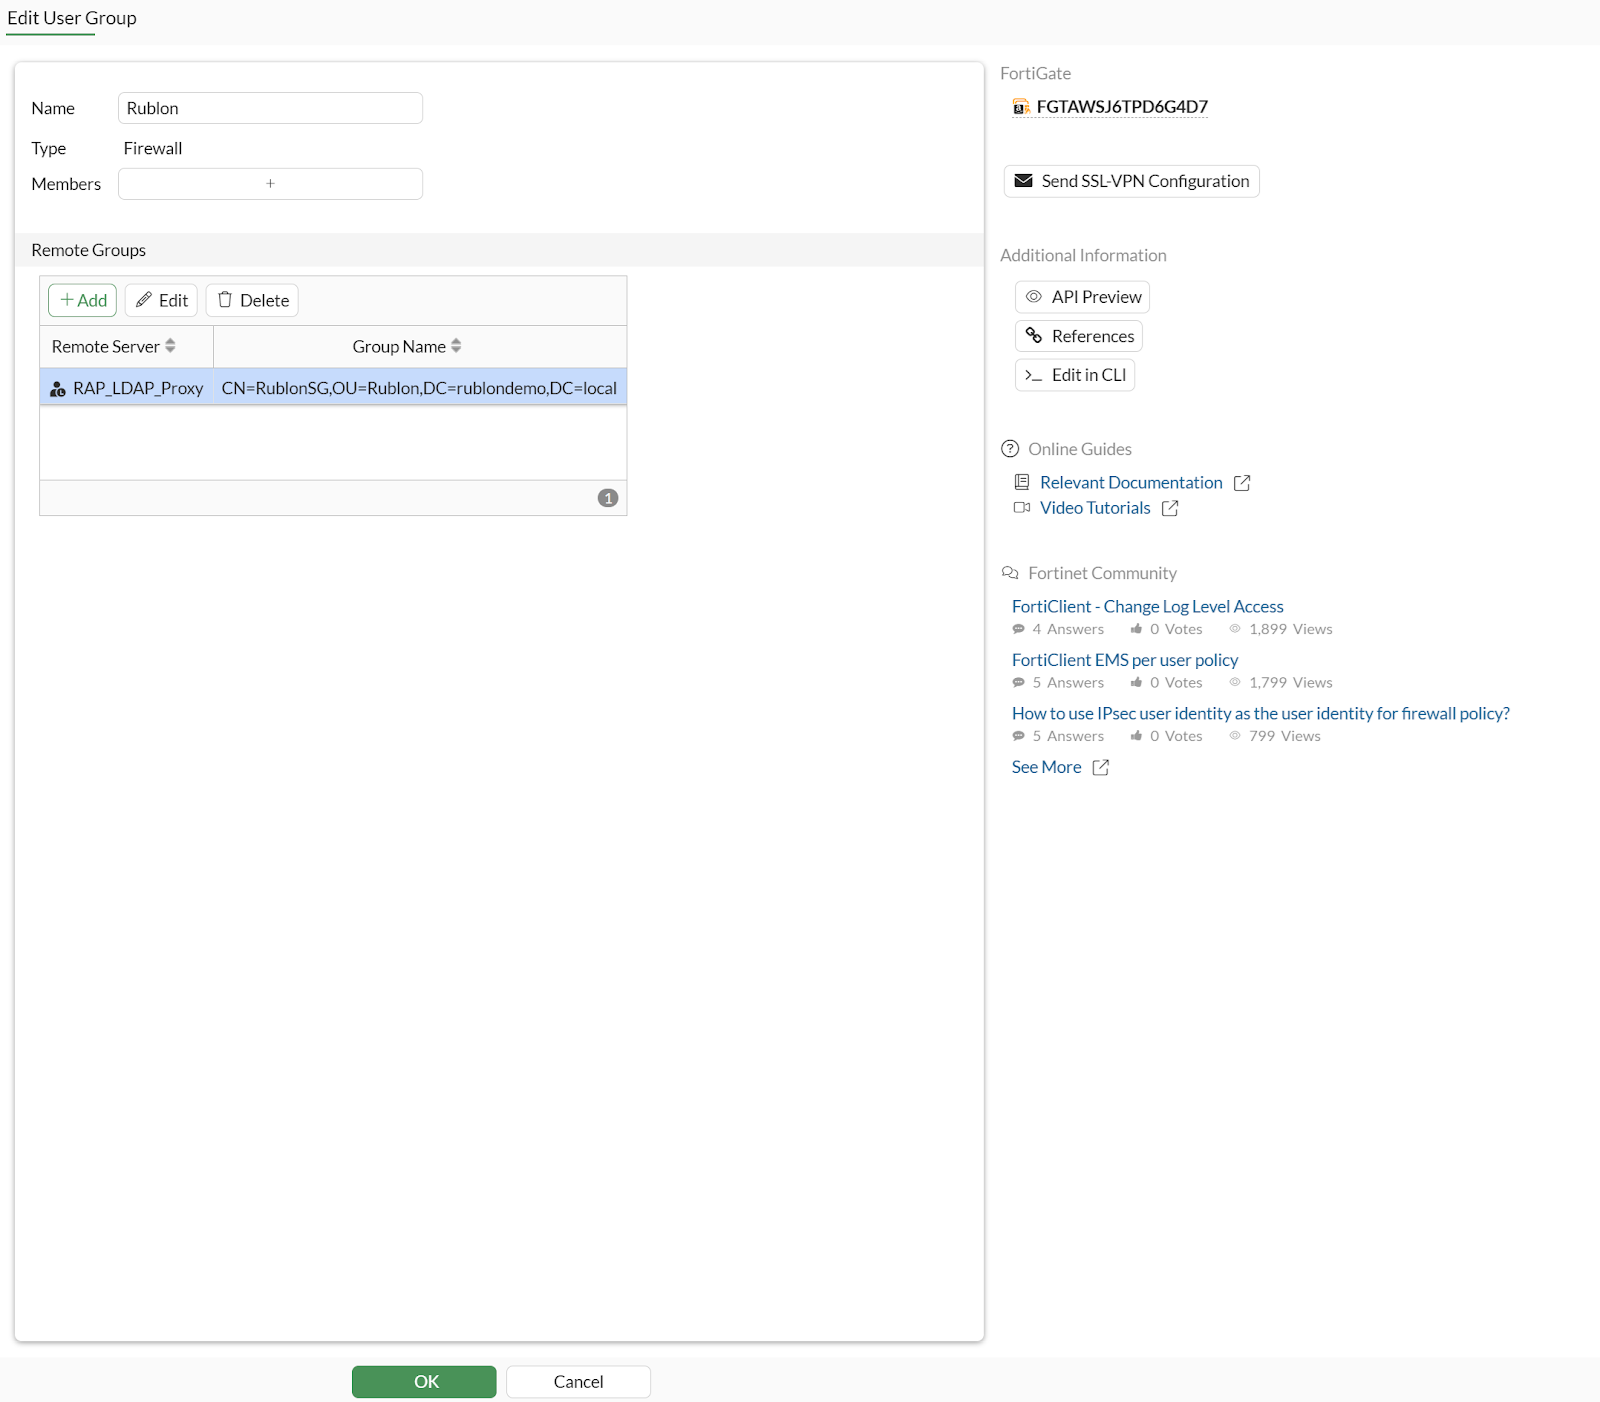Delete the selected remote group
Screen dimensions: 1600x1402
click(253, 300)
